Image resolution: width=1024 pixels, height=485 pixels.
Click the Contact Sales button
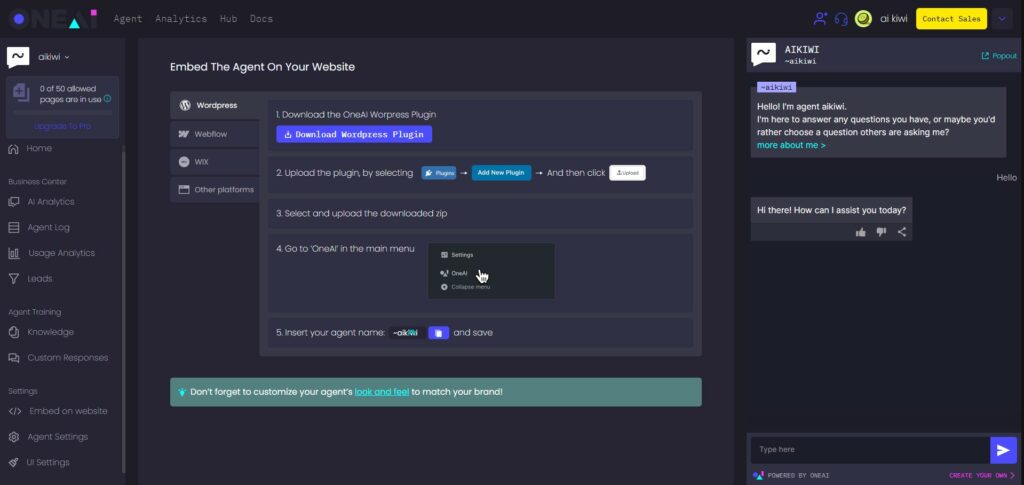tap(951, 19)
